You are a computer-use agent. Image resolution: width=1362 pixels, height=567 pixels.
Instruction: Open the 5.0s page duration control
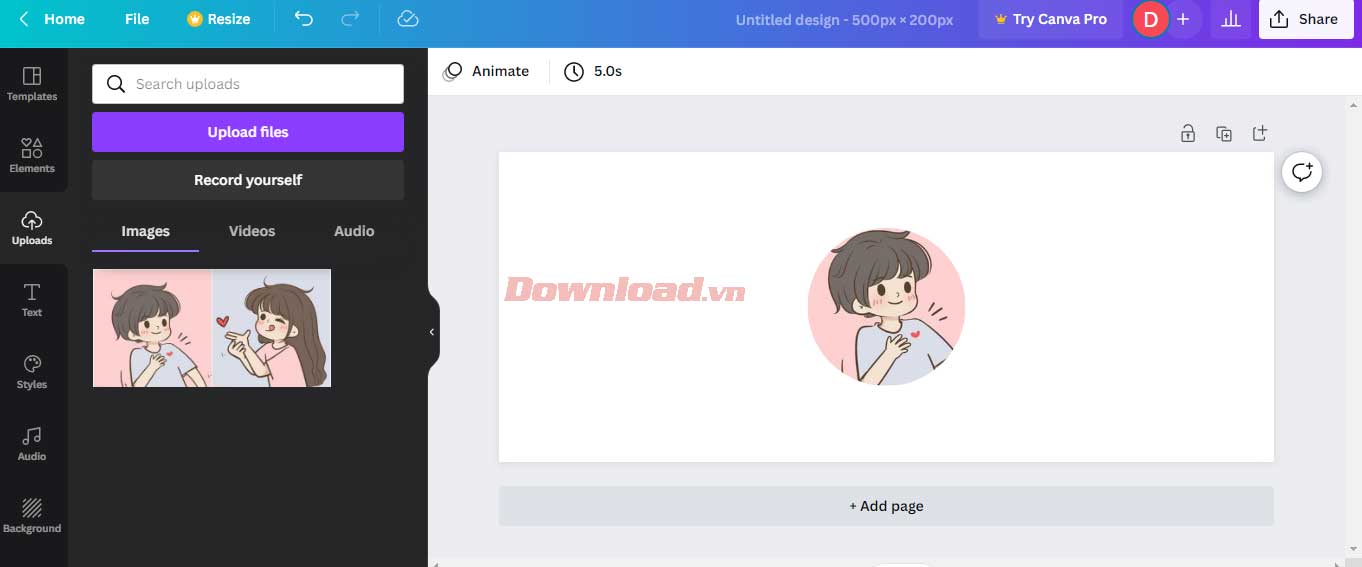pyautogui.click(x=593, y=71)
